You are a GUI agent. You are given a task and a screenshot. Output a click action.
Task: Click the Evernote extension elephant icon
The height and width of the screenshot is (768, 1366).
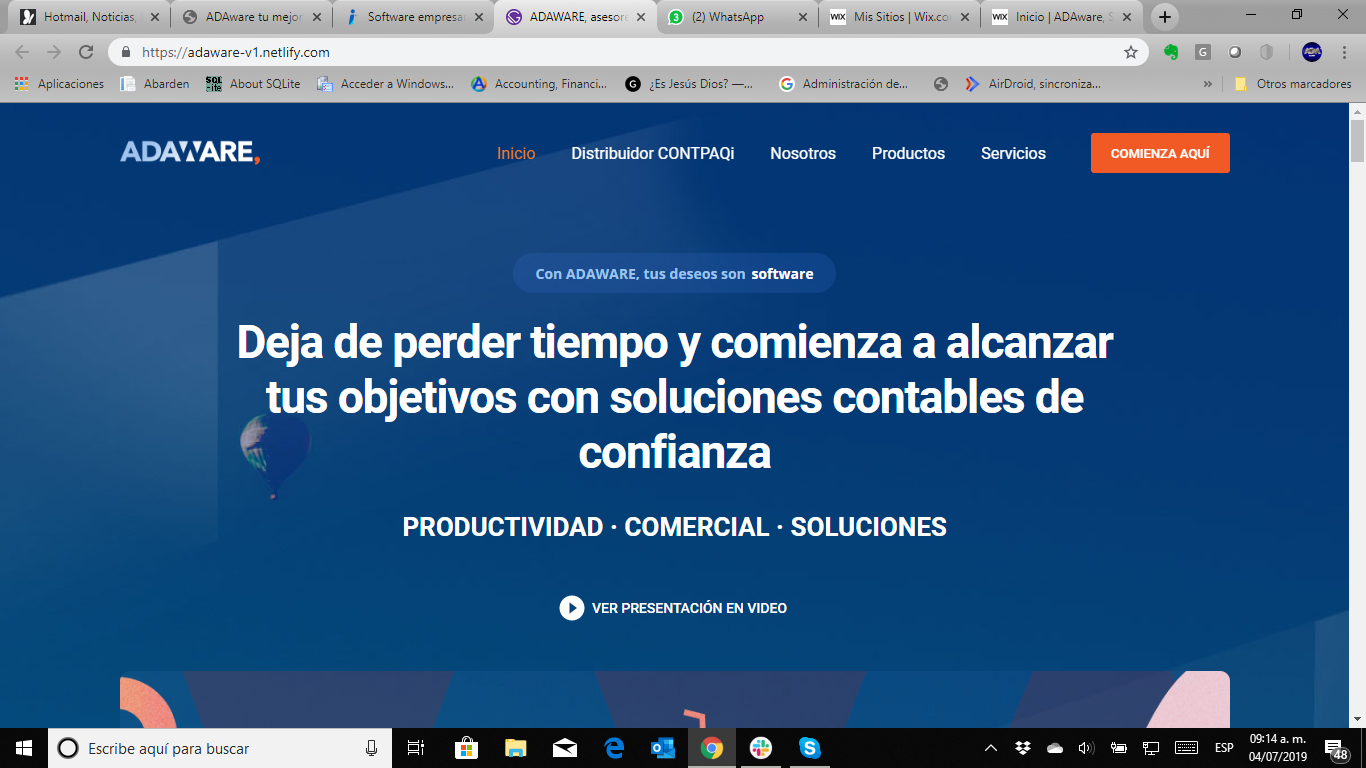click(x=1171, y=52)
